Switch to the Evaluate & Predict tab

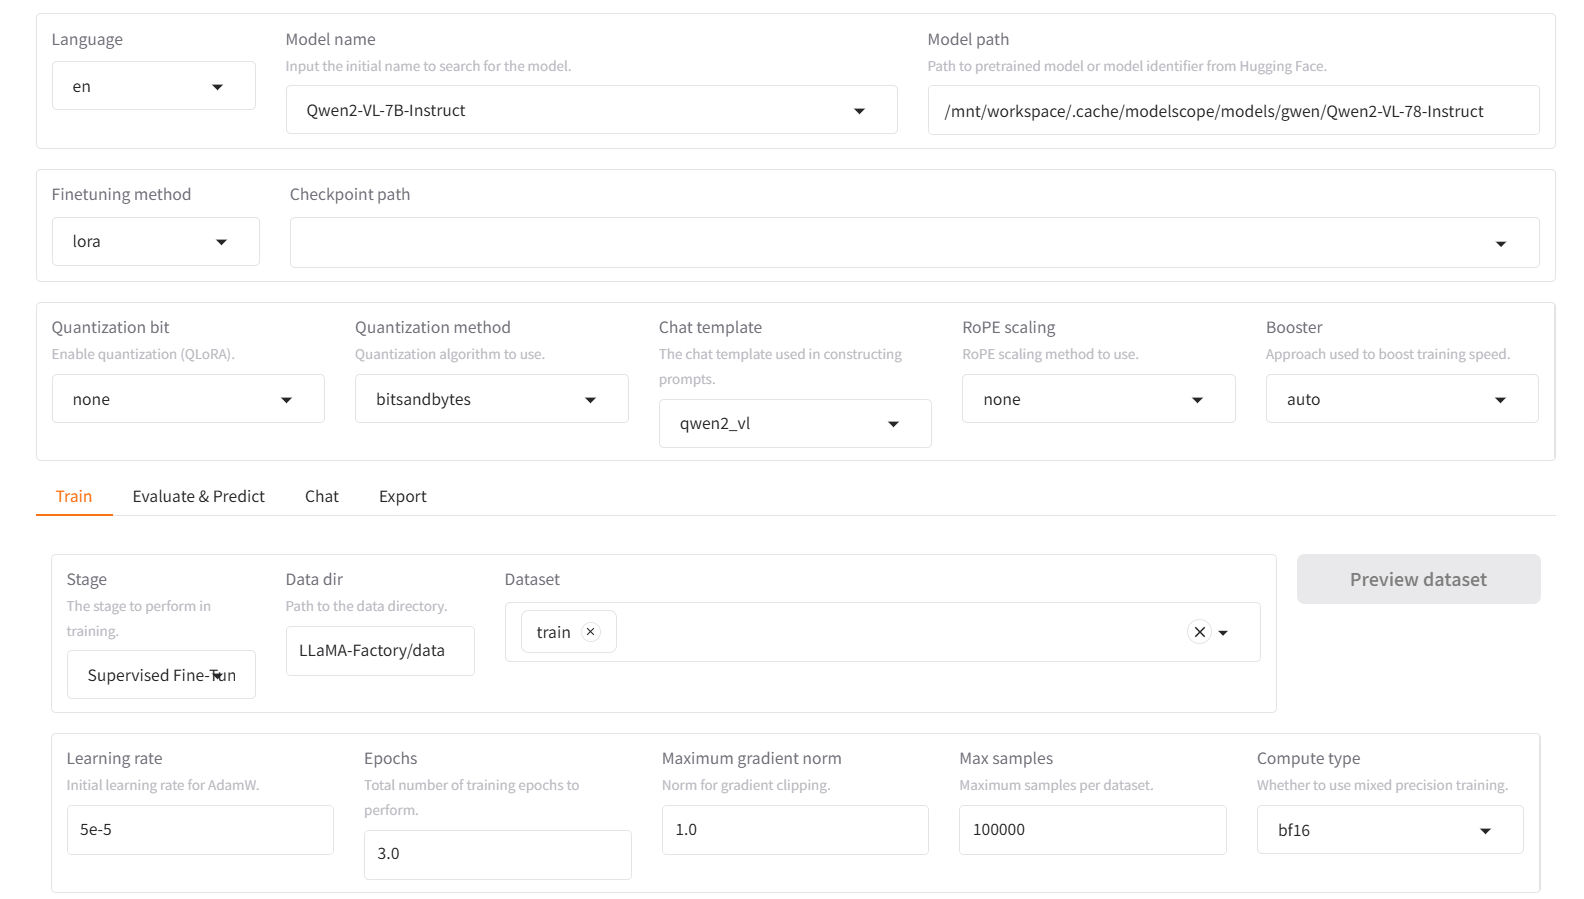tap(198, 497)
